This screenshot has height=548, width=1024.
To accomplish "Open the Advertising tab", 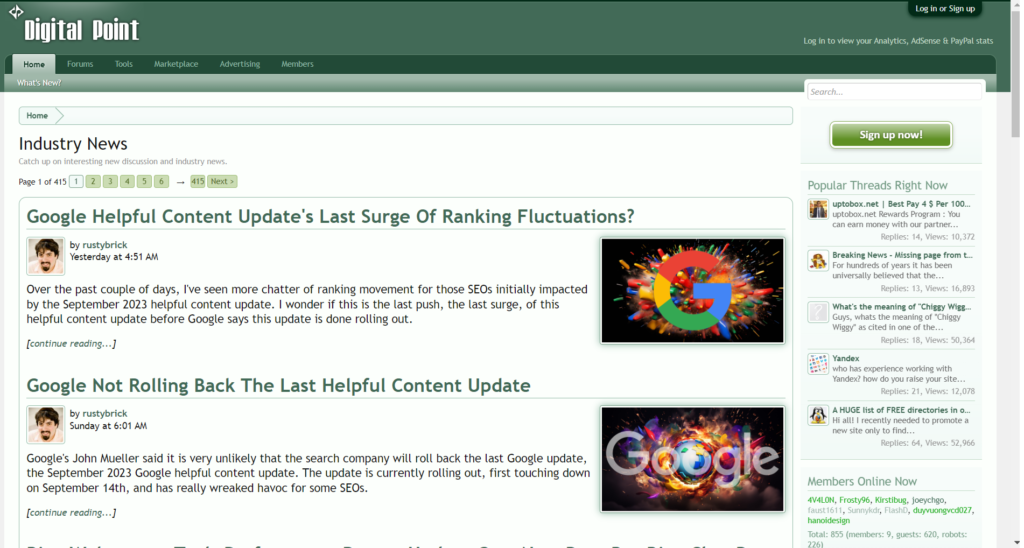I will pyautogui.click(x=240, y=64).
